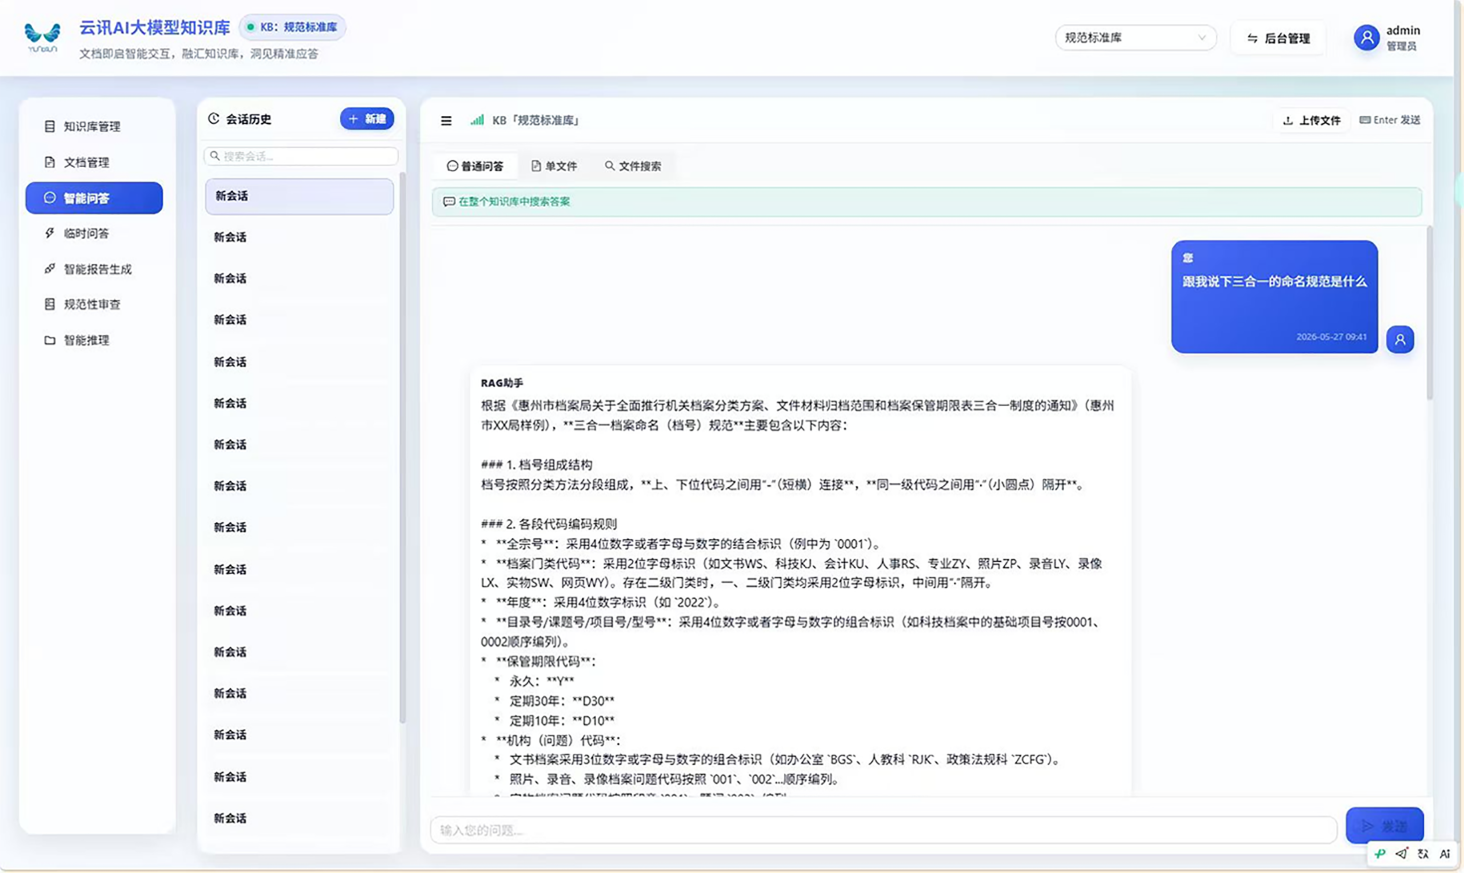Click the KB「规范标准库」chat header title
The height and width of the screenshot is (873, 1464).
tap(535, 120)
